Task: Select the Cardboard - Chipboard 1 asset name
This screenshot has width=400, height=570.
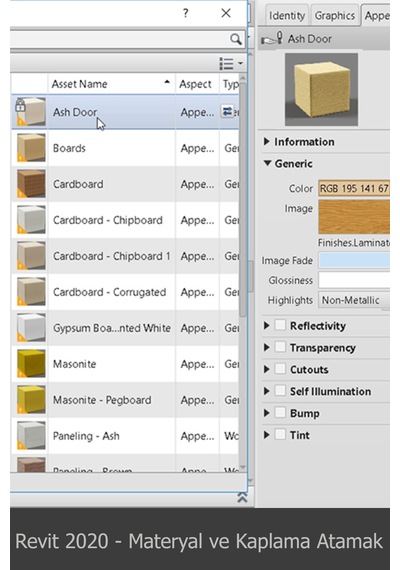Action: point(112,256)
